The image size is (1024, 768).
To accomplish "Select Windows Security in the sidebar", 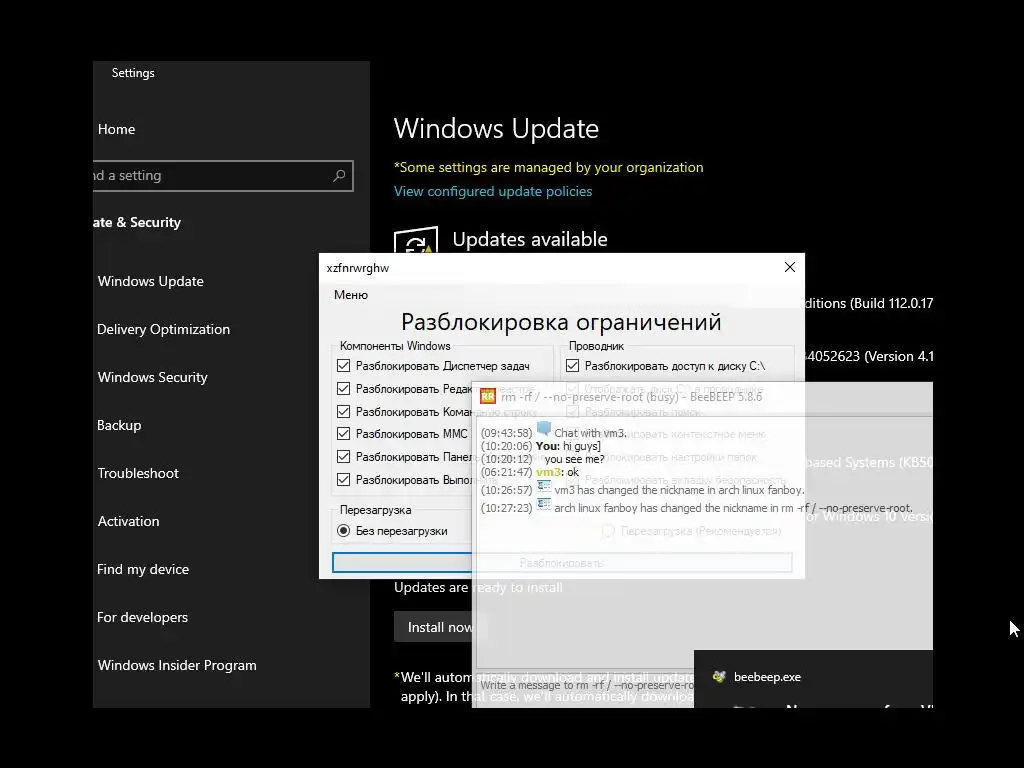I will point(152,377).
